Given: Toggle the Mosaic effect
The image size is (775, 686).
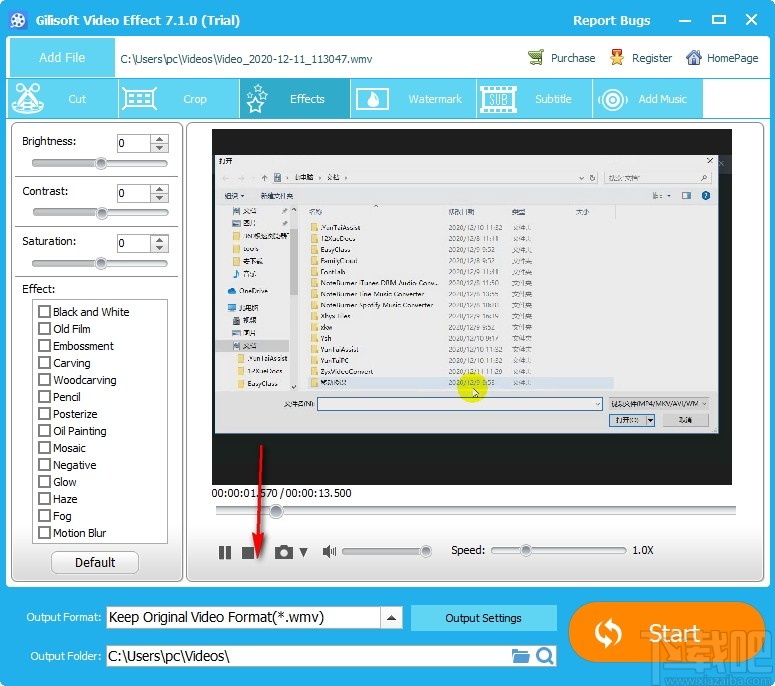Looking at the screenshot, I should pos(44,448).
